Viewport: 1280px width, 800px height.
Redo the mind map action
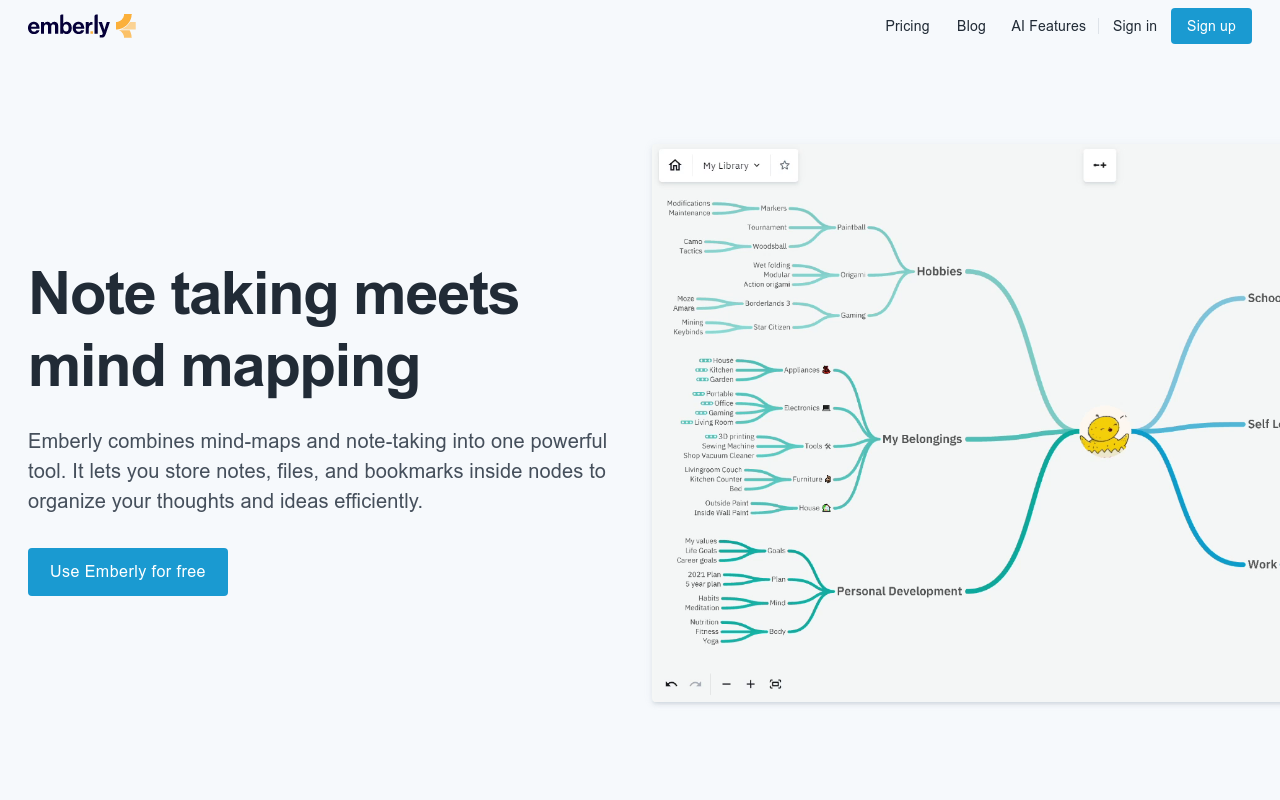pyautogui.click(x=695, y=684)
